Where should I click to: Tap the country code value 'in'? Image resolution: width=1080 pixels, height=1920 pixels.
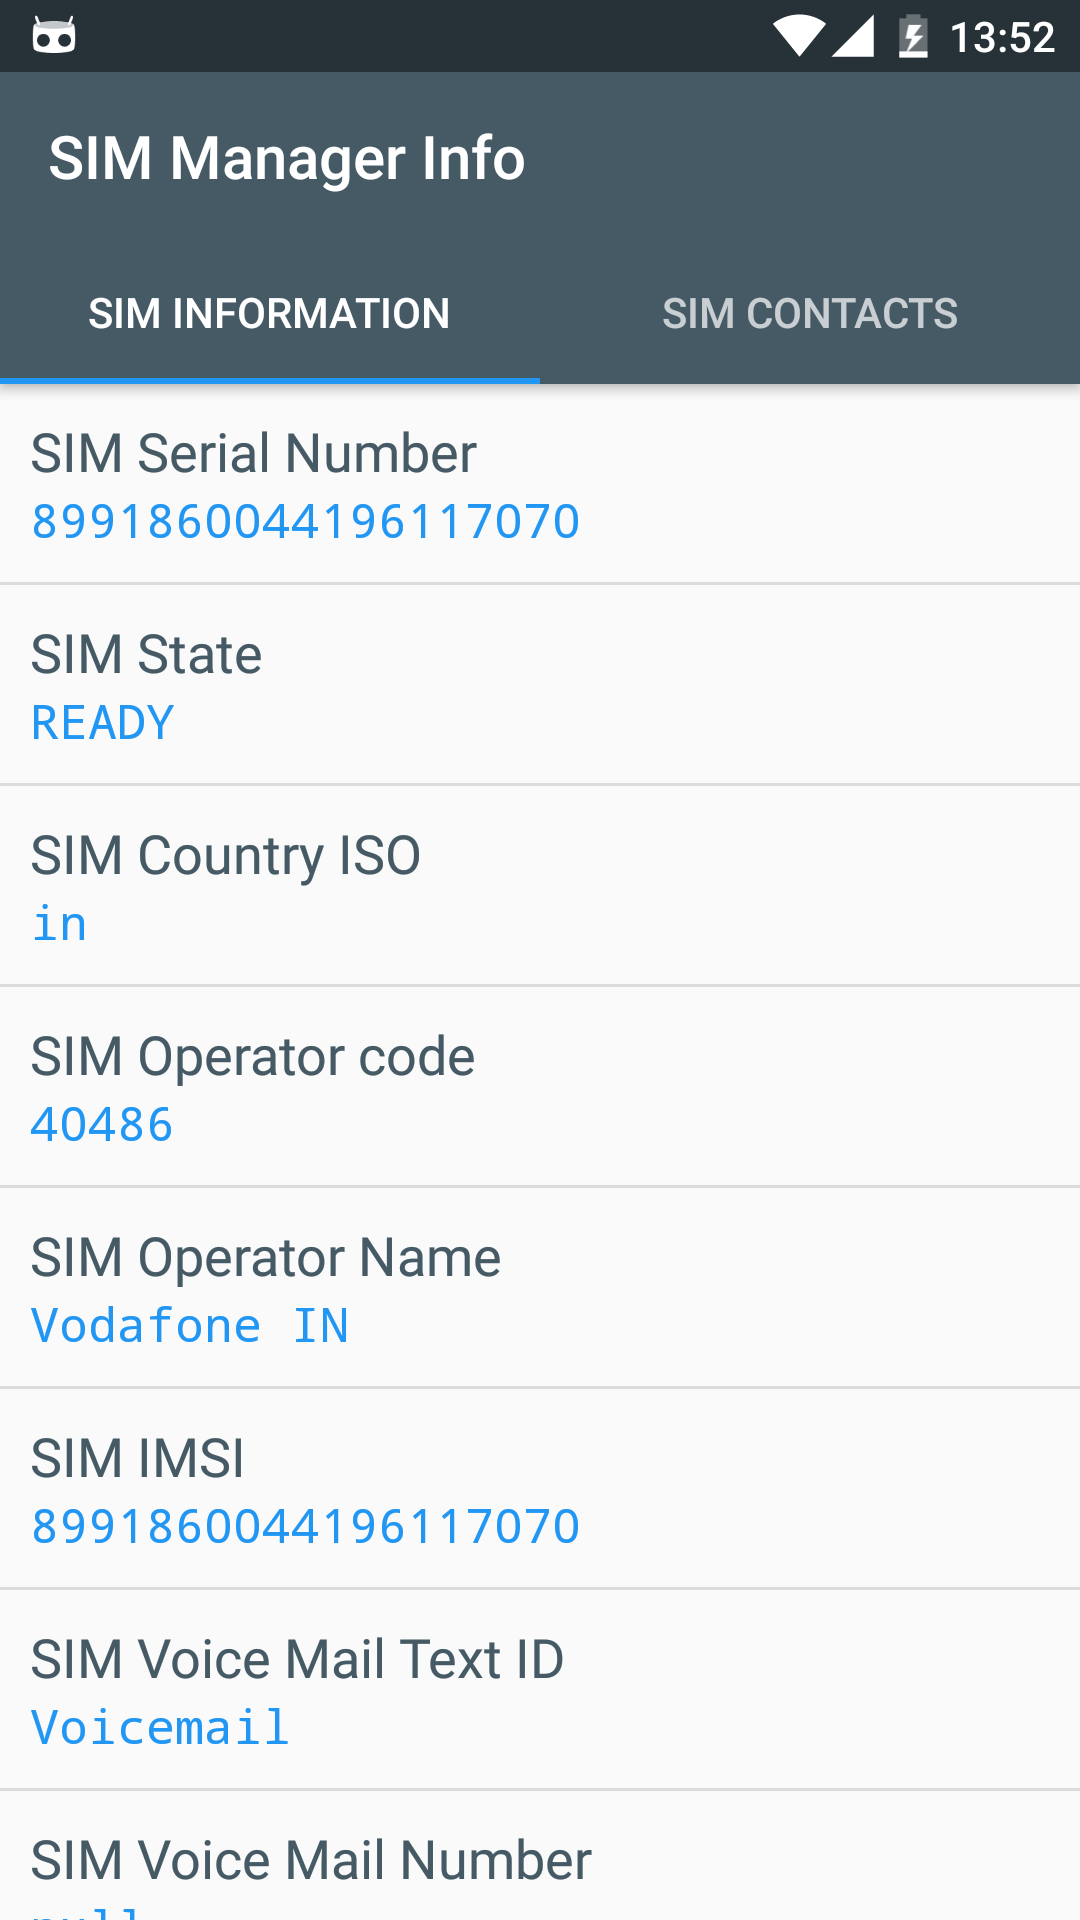[60, 924]
